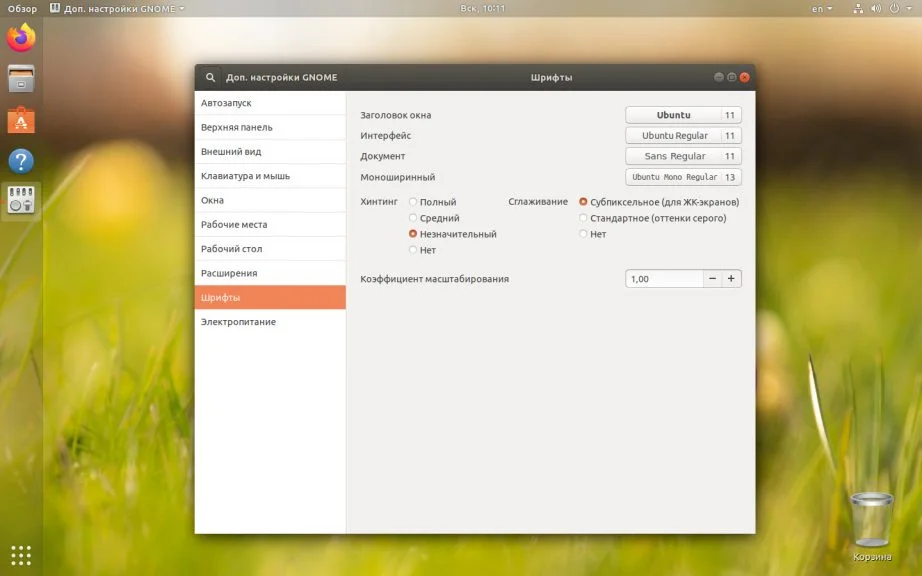Select Средний hinting radio button

(413, 218)
